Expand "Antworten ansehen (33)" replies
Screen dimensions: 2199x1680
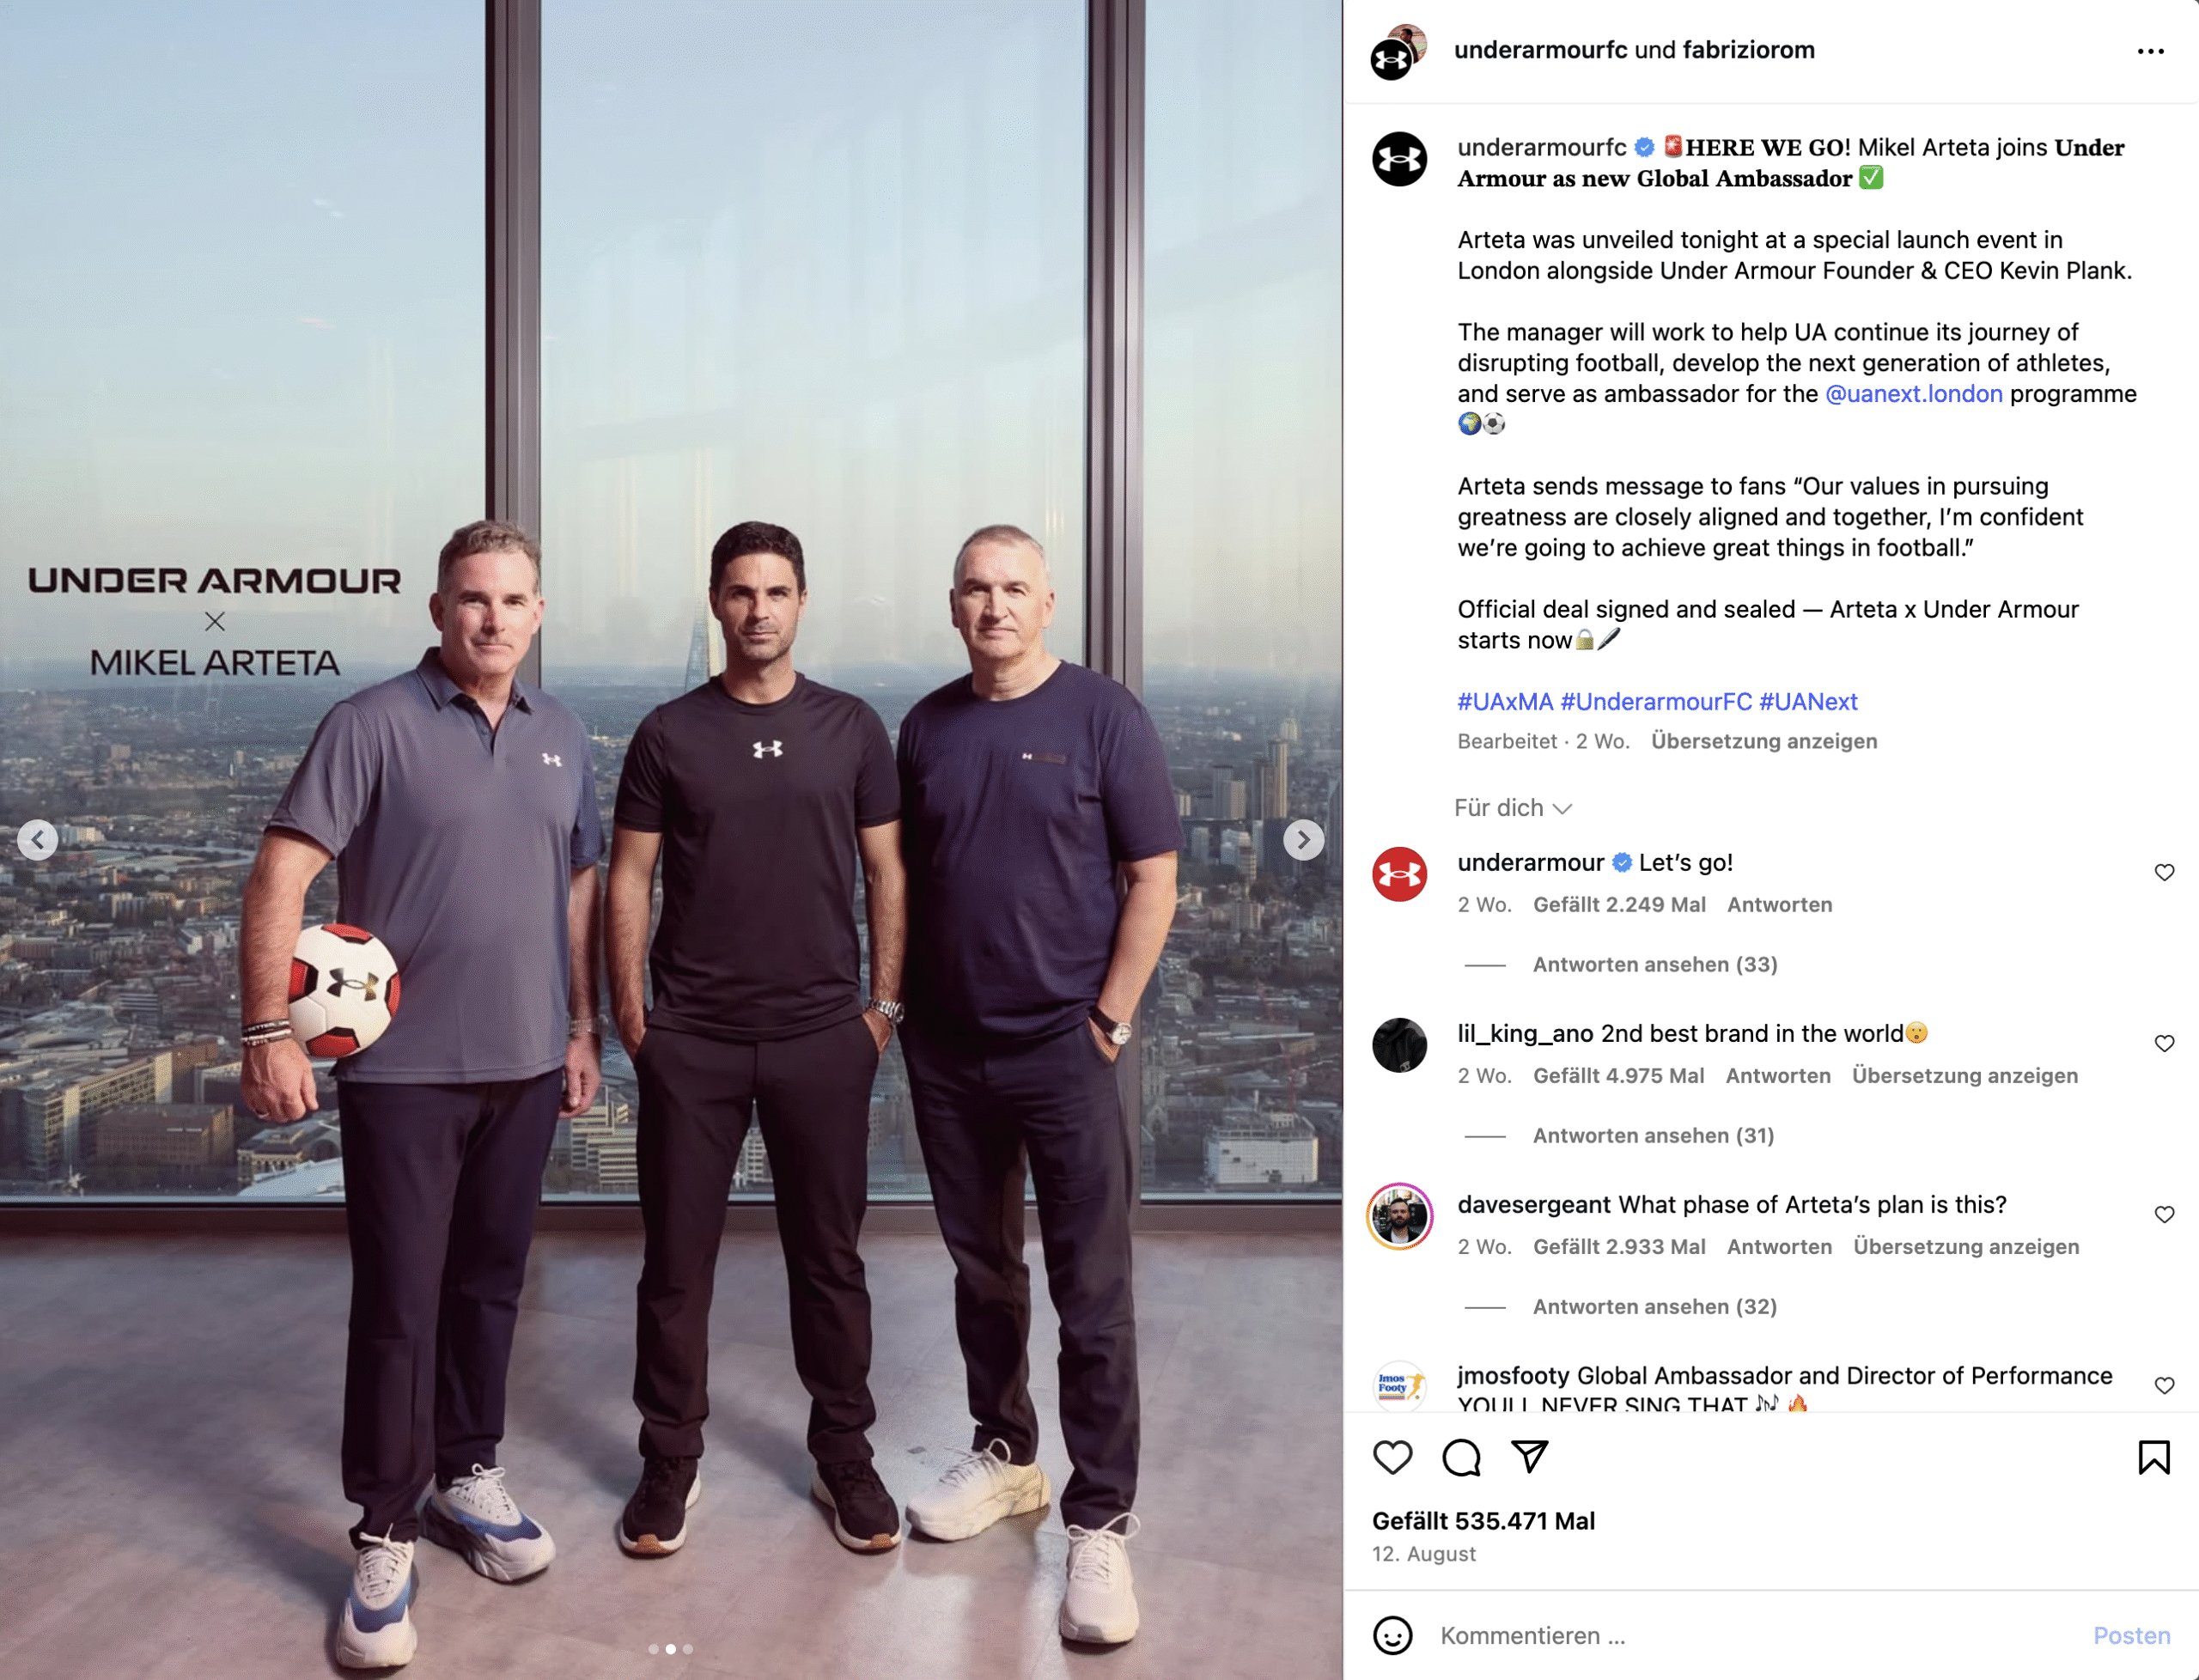[1654, 965]
